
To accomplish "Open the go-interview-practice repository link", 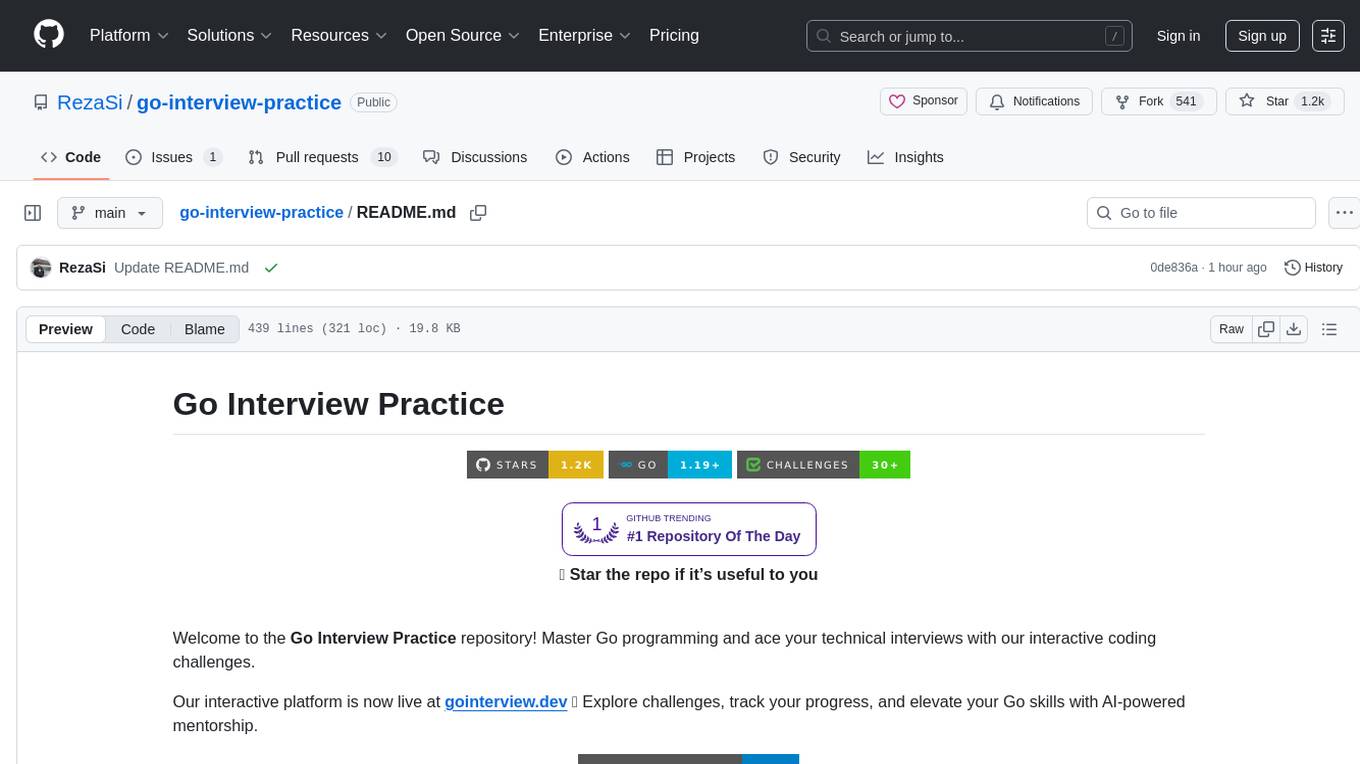I will (x=239, y=102).
